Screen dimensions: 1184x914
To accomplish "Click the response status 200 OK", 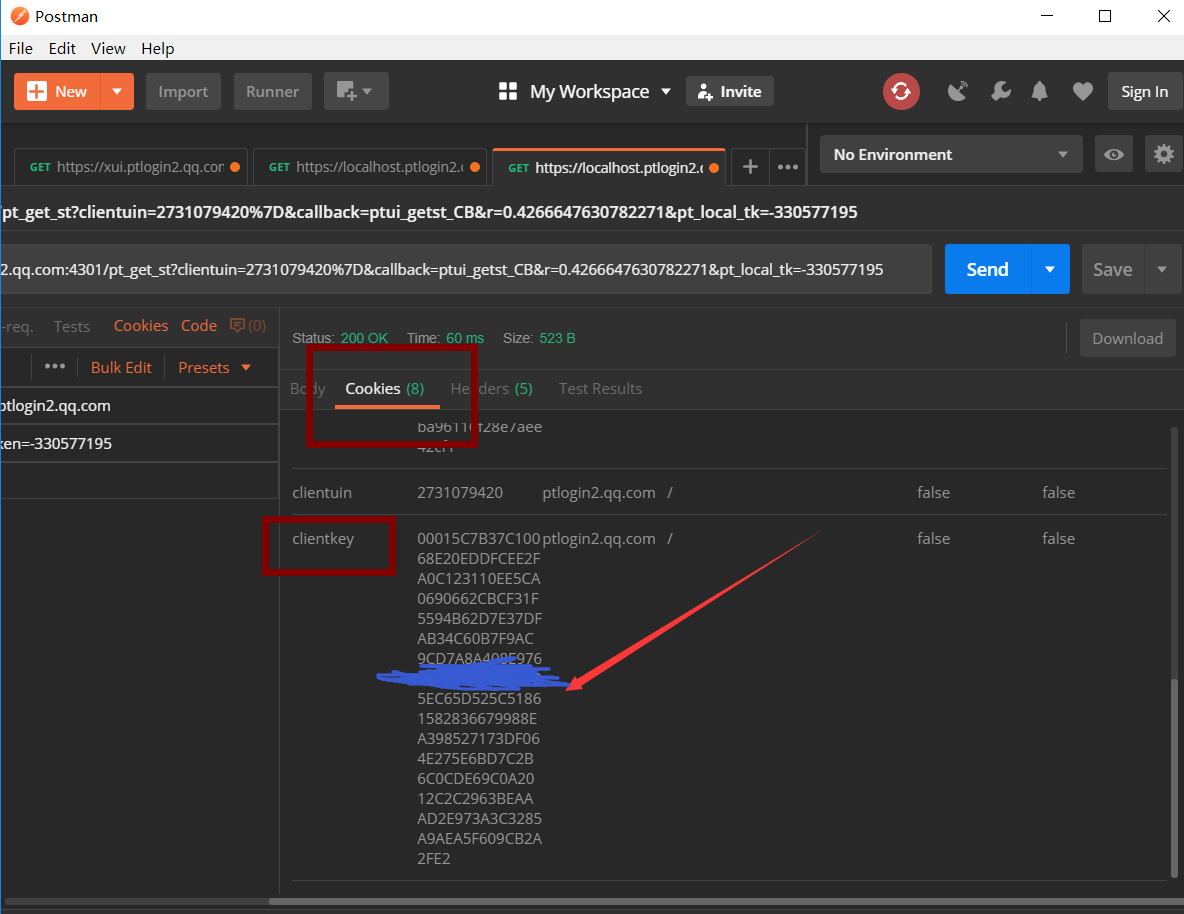I will point(364,338).
